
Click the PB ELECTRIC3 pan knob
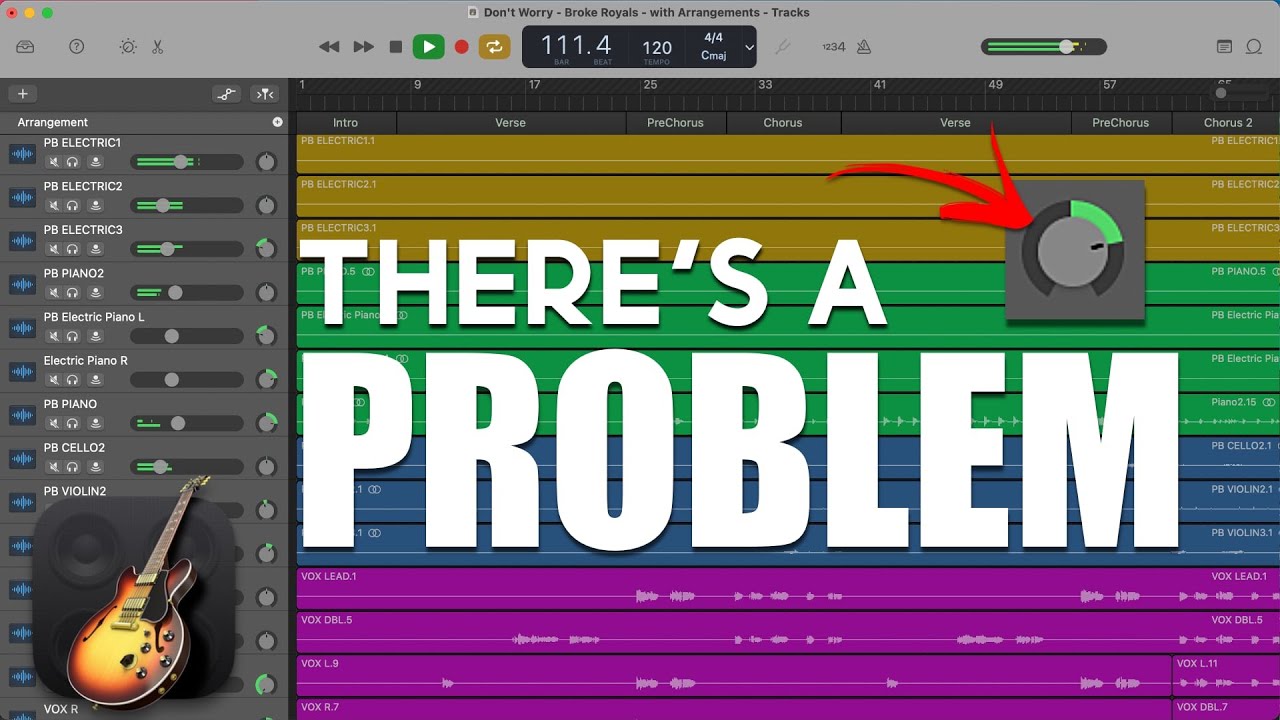click(x=266, y=248)
